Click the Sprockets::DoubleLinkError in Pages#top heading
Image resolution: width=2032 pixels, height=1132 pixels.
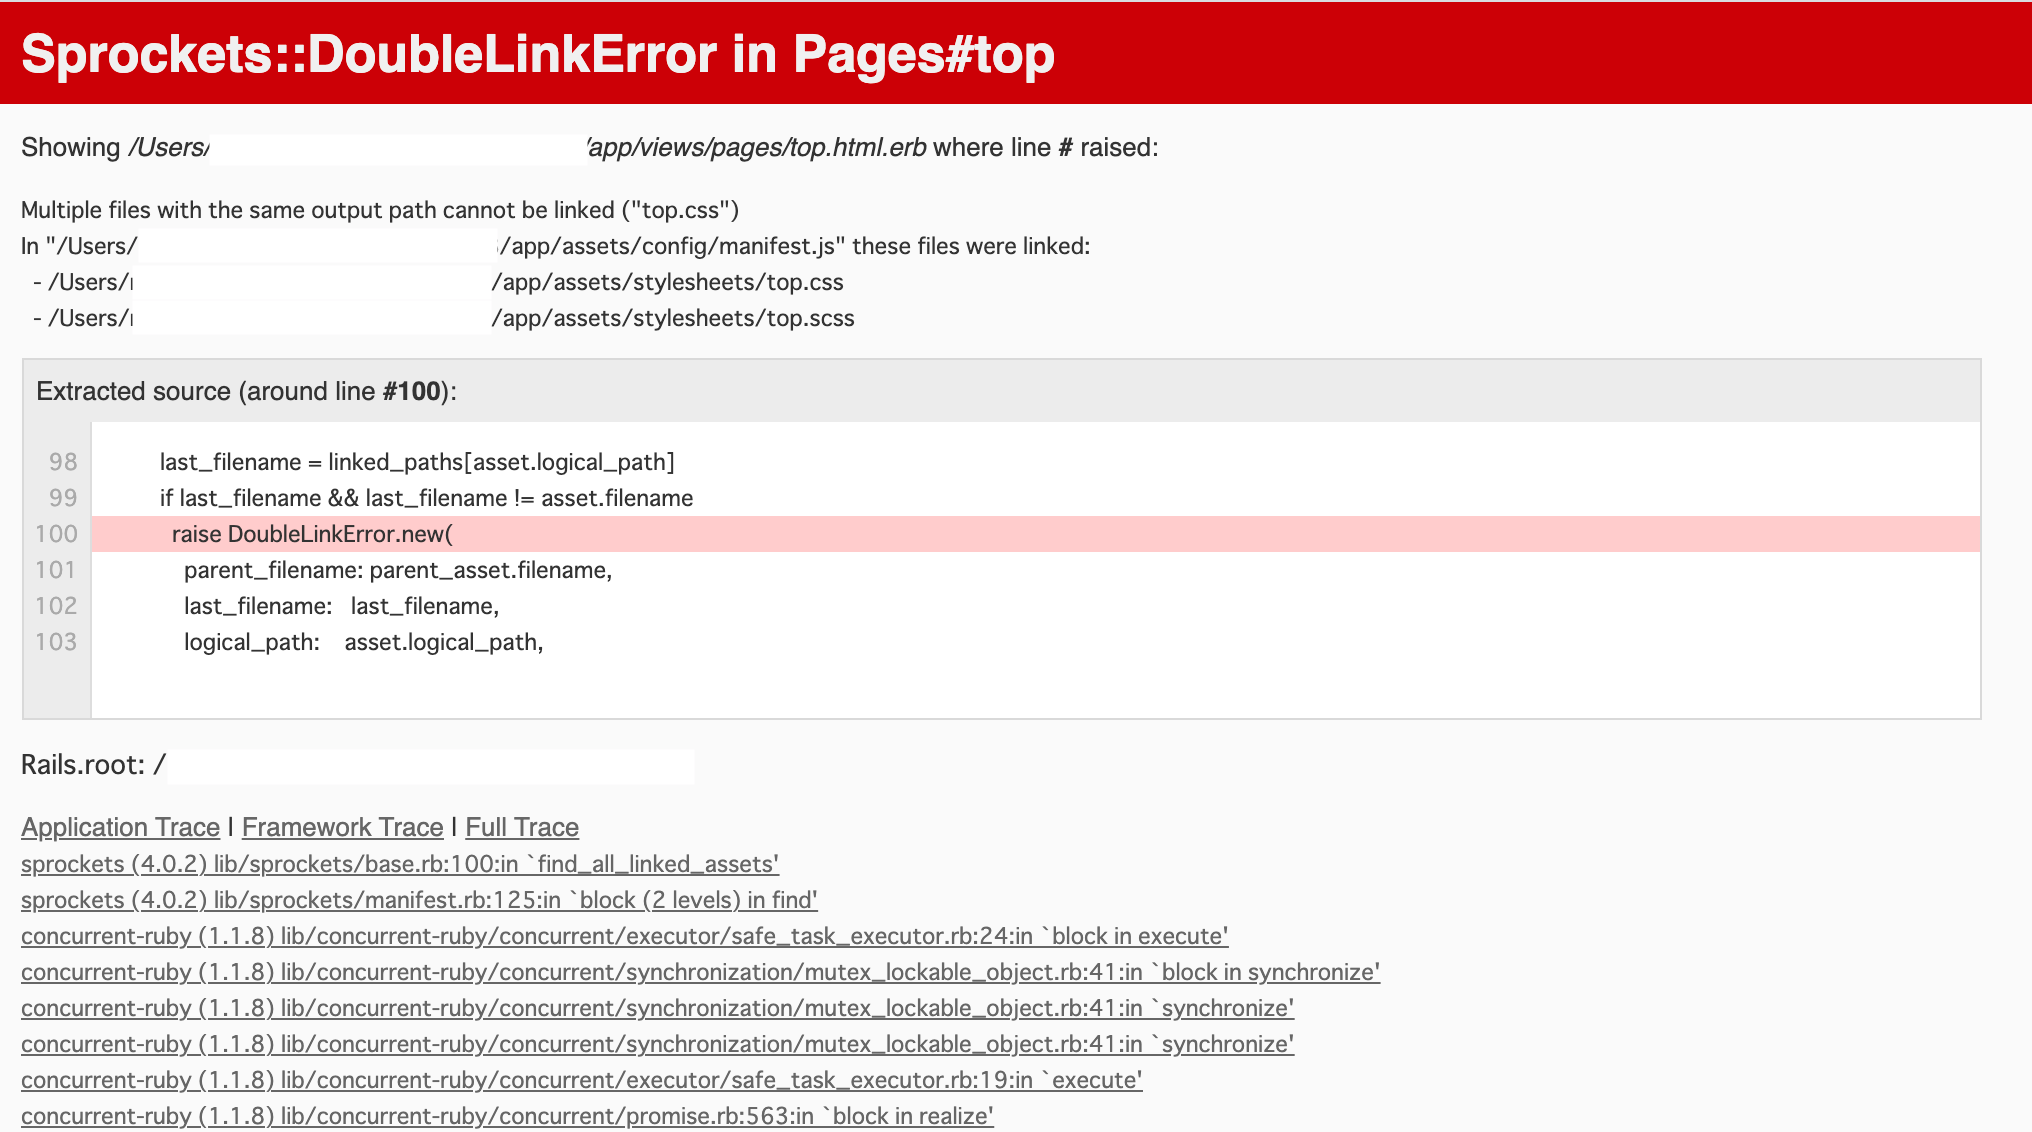tap(538, 54)
